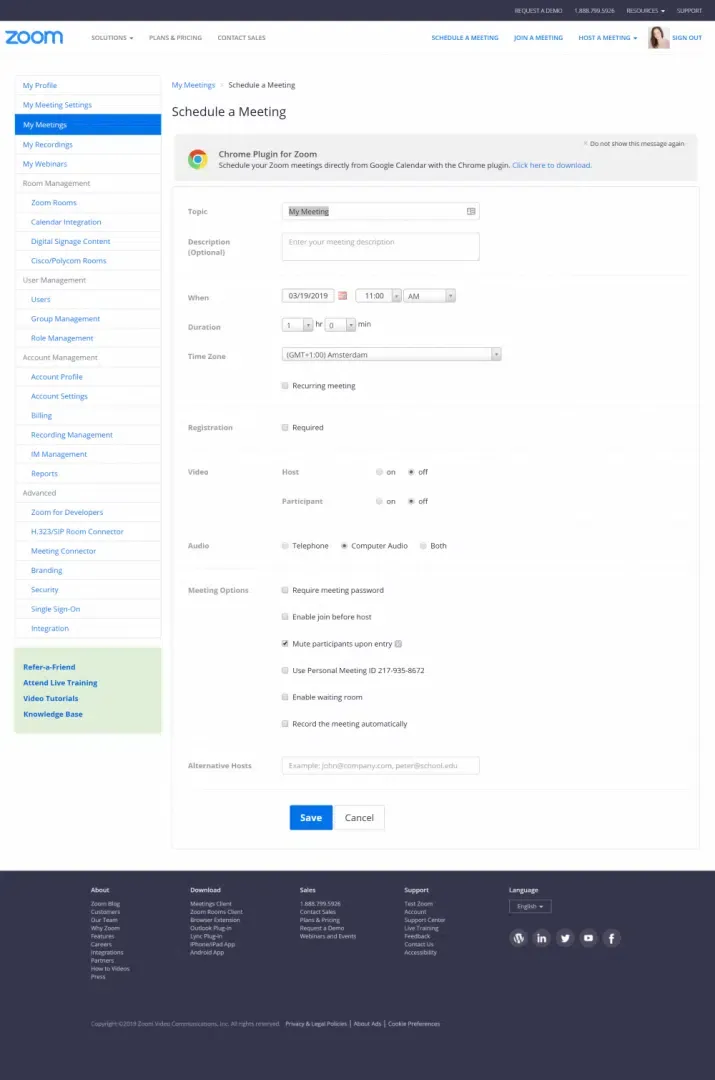Click the user profile avatar picture

[658, 38]
